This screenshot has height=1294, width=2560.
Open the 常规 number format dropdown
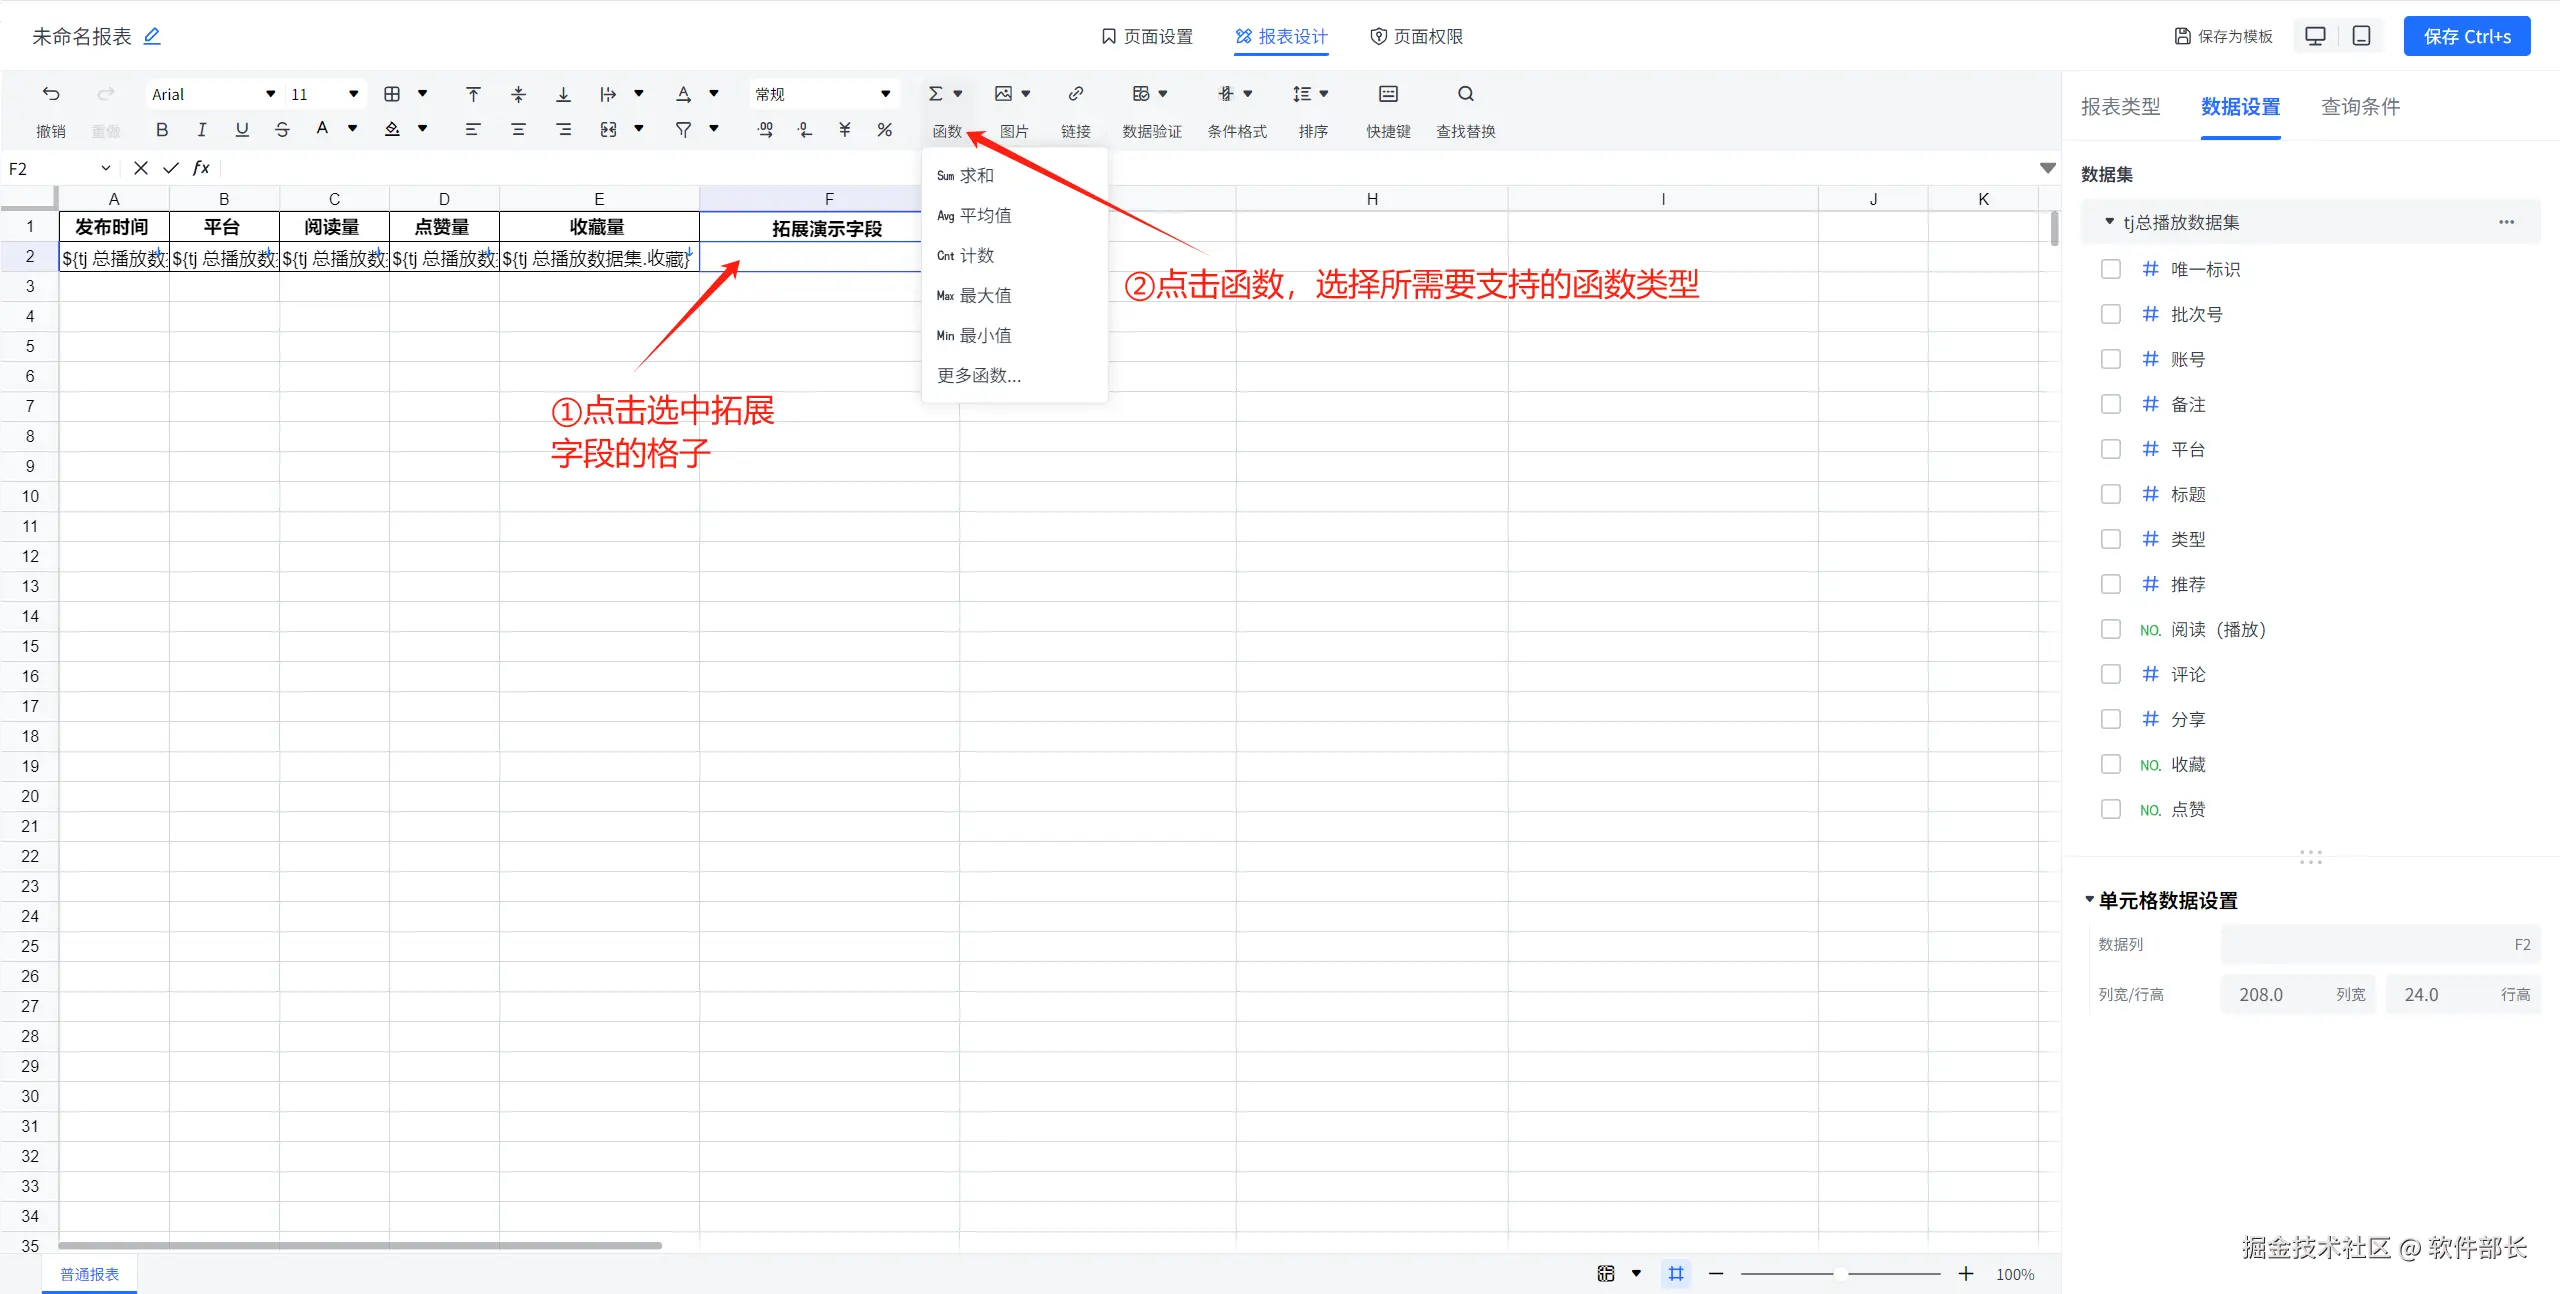pos(822,94)
